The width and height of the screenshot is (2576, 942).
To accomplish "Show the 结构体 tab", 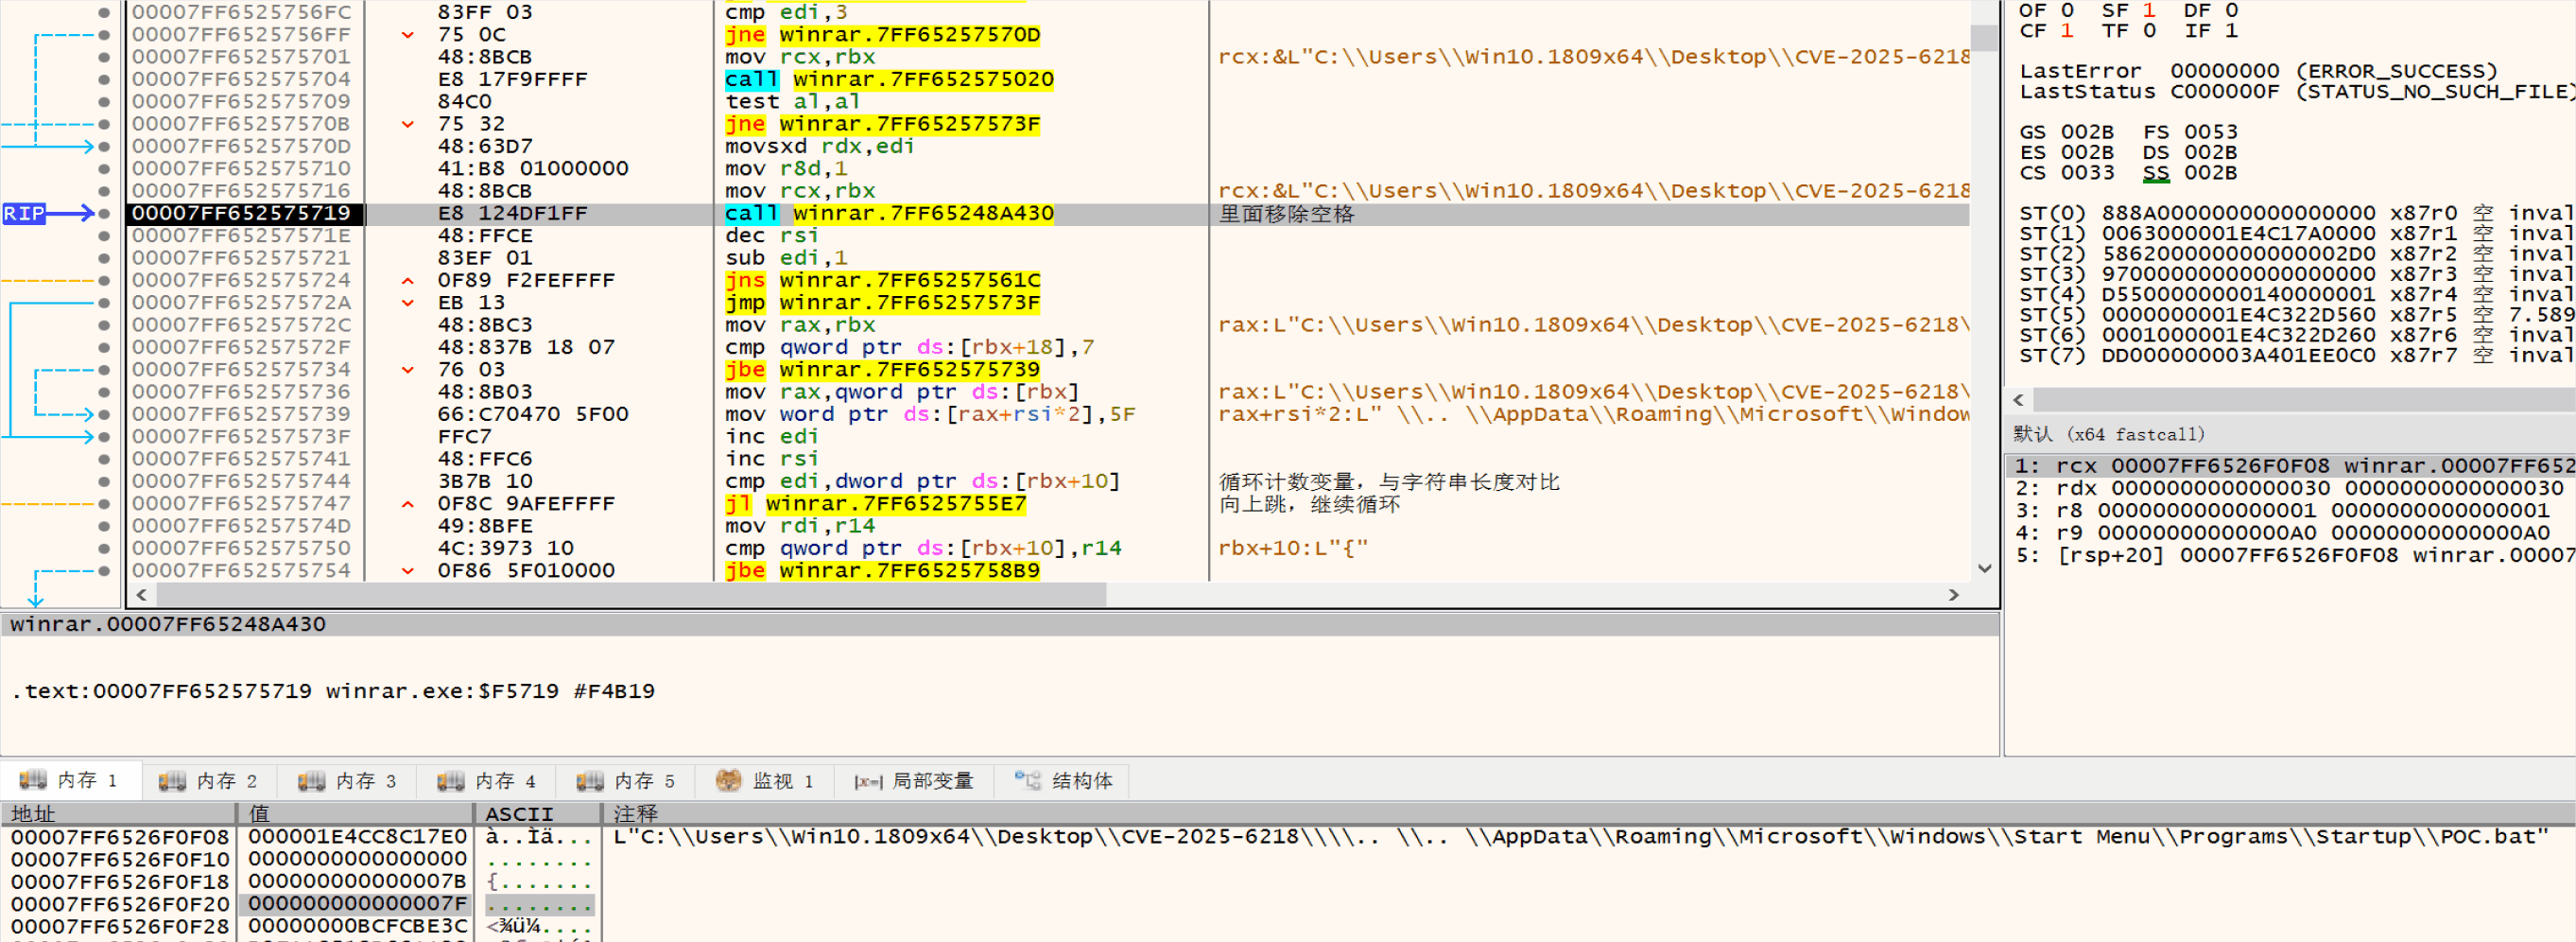I will [1064, 780].
